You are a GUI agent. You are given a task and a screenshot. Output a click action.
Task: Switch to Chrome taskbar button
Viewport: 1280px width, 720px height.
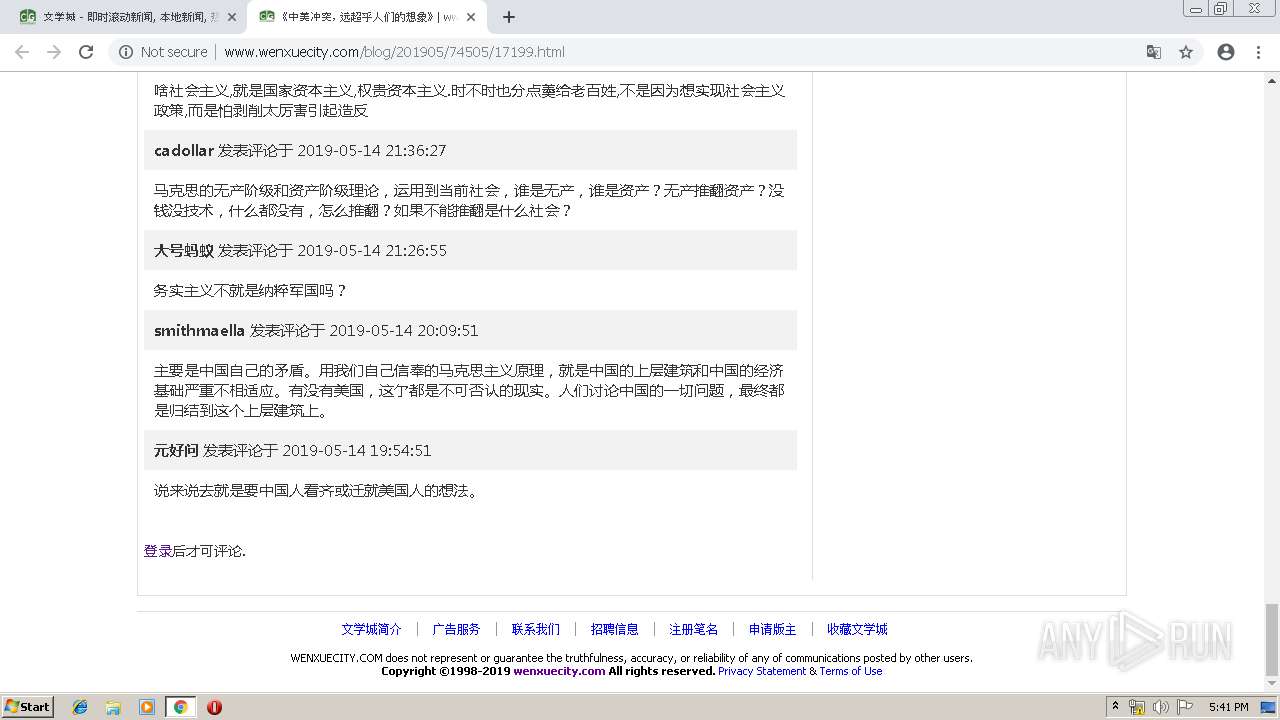pos(180,707)
